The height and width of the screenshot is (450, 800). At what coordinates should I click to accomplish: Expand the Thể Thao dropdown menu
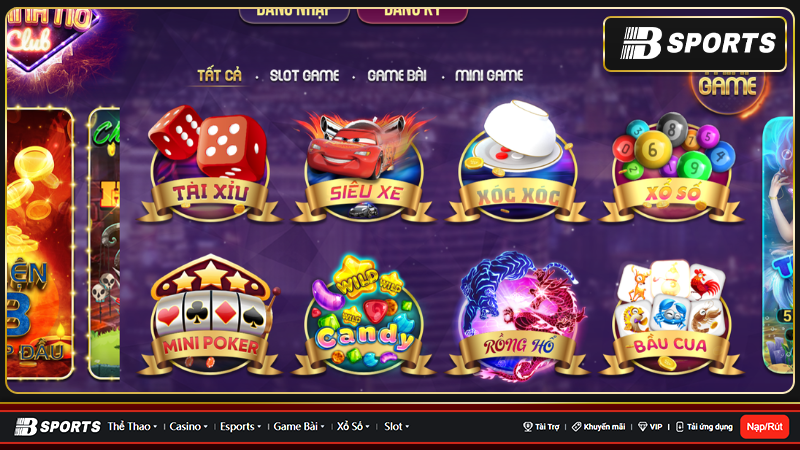pos(132,427)
